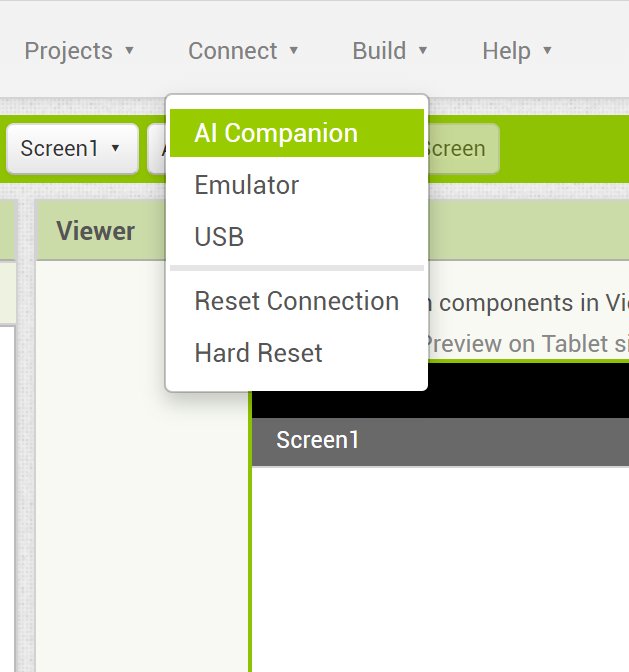629x672 pixels.
Task: Click the triangle next to Build
Action: 422,51
